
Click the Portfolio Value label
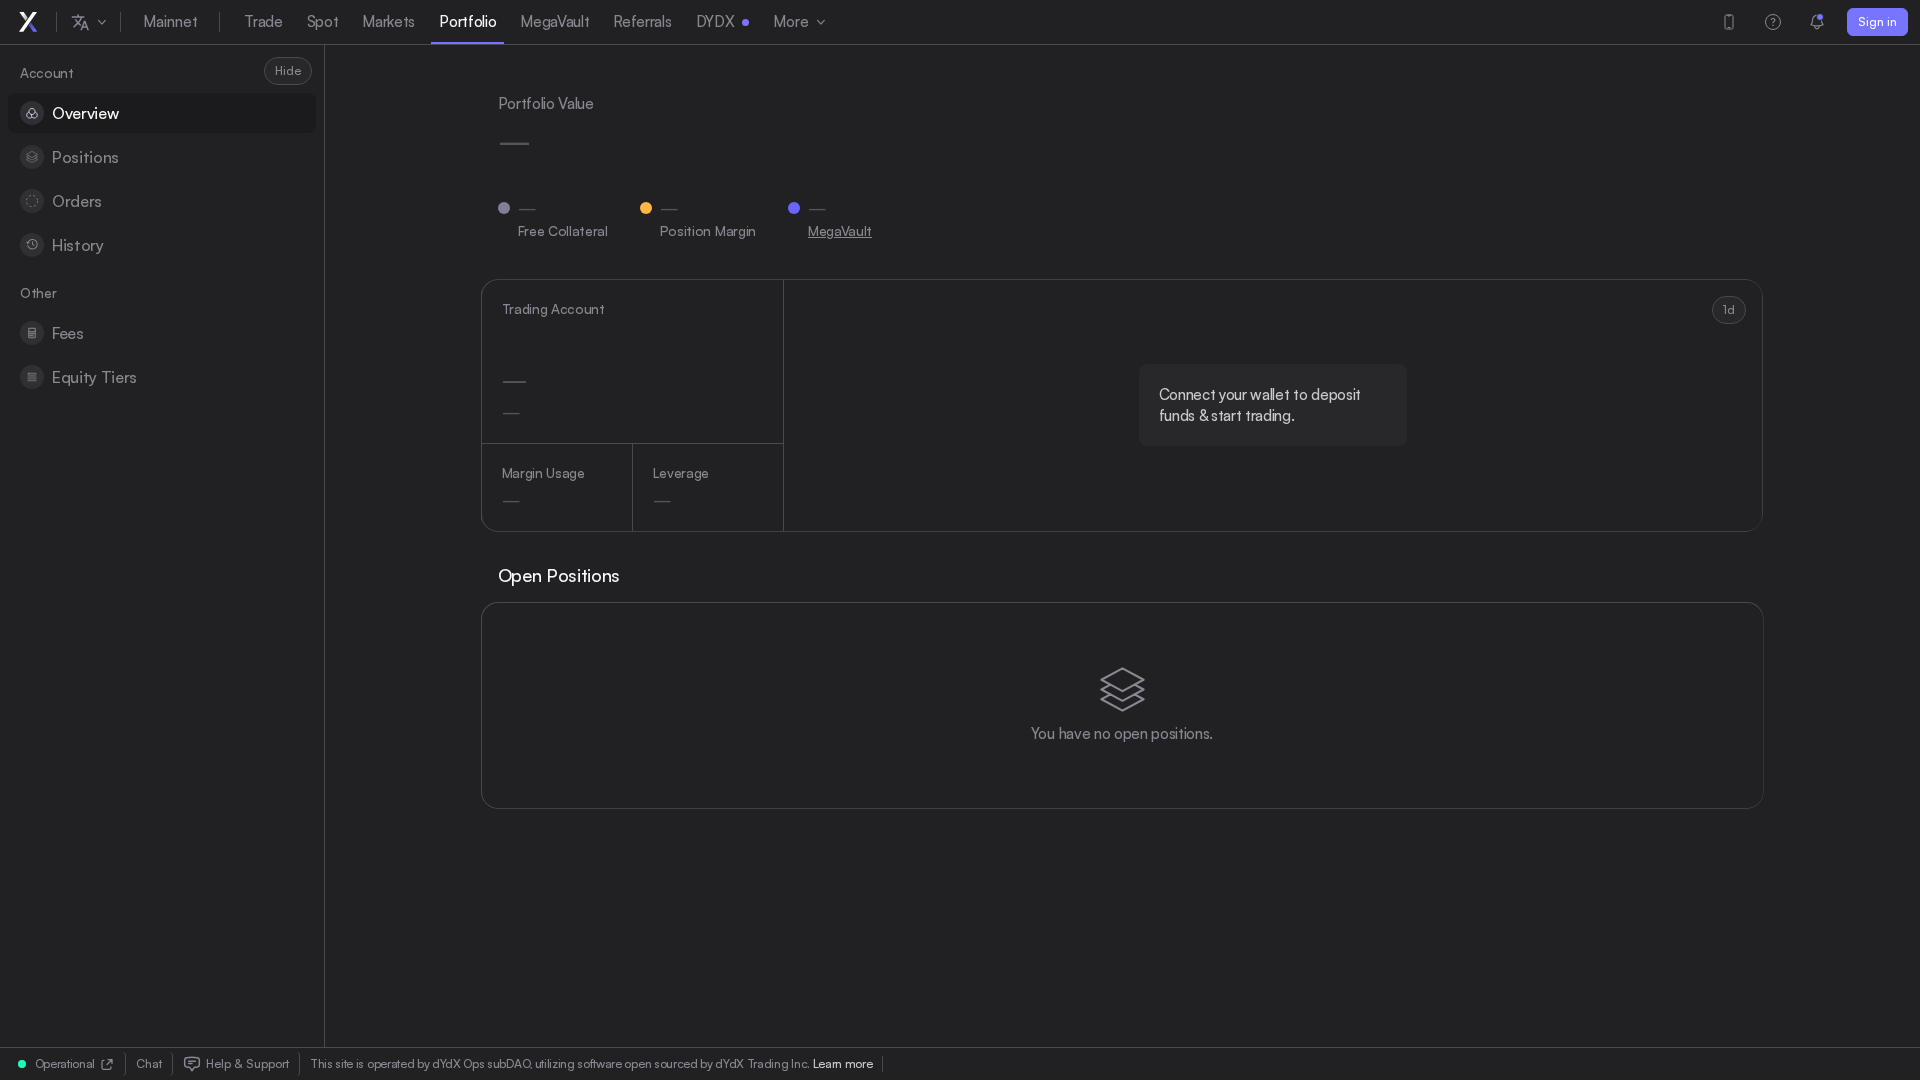(546, 104)
